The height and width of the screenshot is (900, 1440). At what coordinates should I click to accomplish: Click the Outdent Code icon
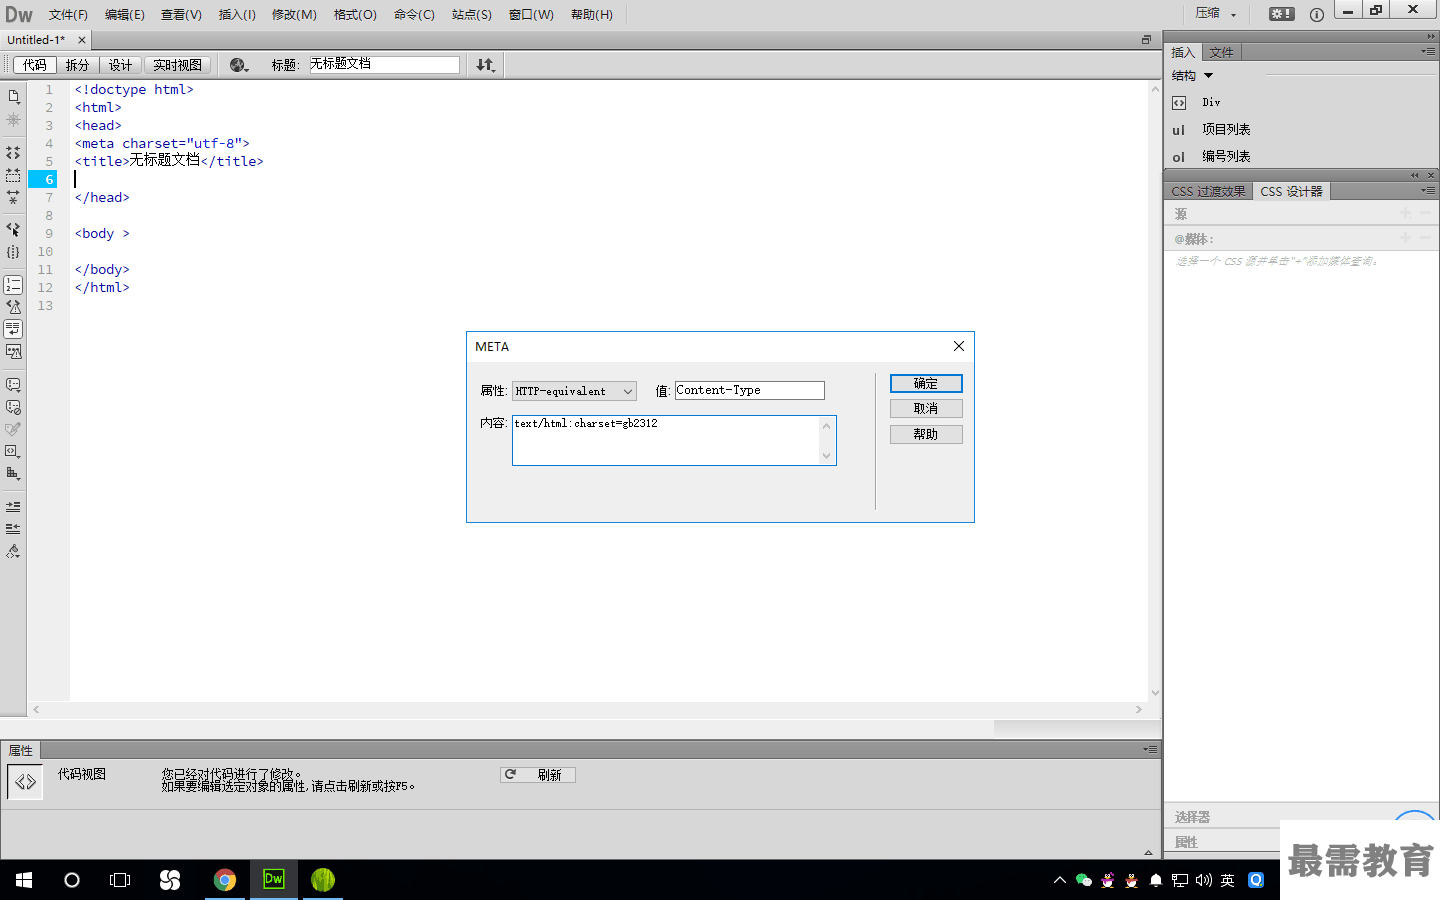13,528
